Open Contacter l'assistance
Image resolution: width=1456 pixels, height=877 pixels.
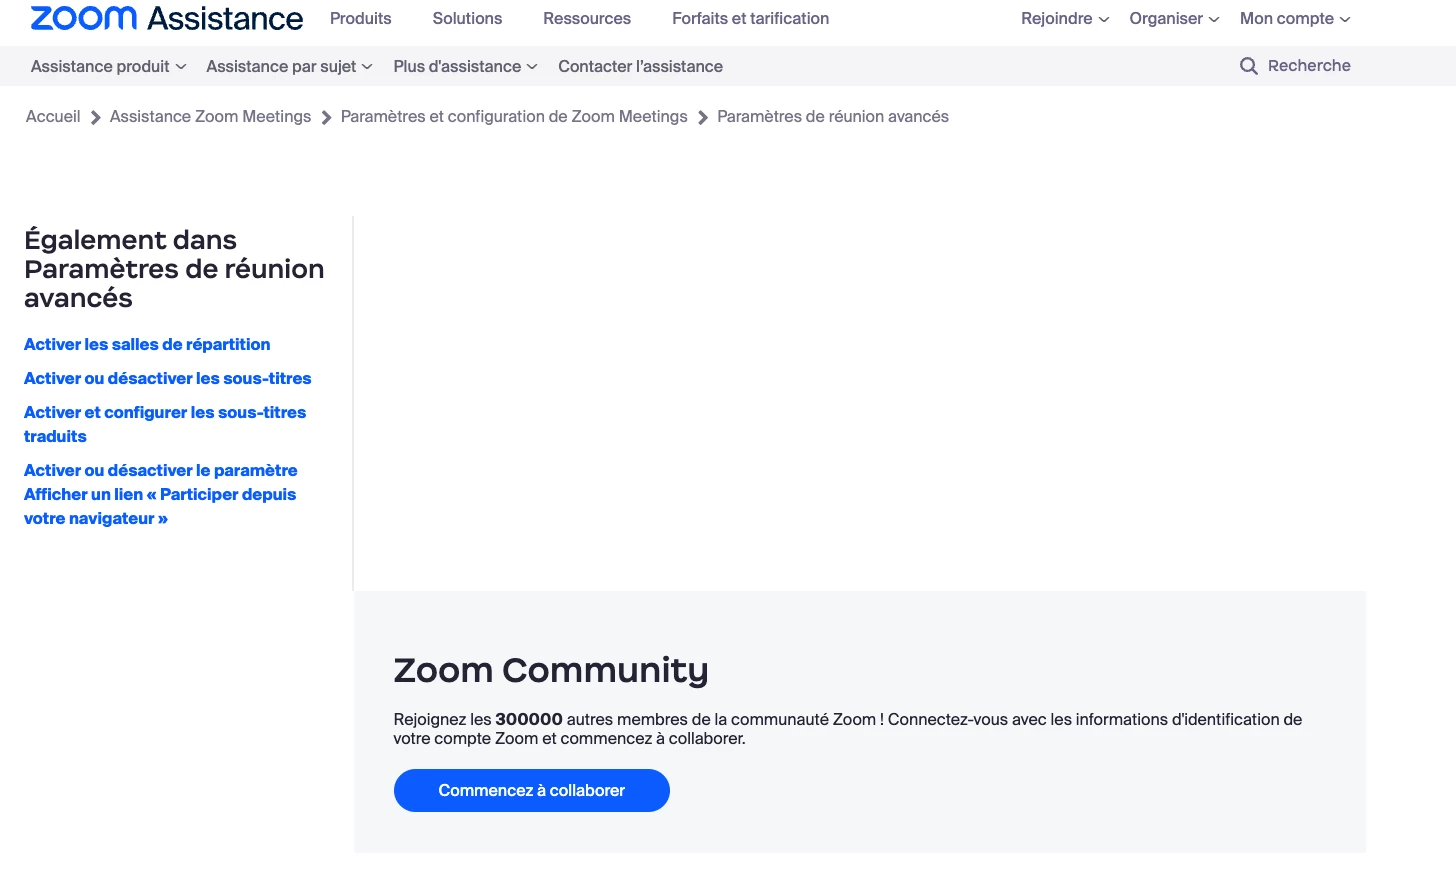(x=640, y=66)
